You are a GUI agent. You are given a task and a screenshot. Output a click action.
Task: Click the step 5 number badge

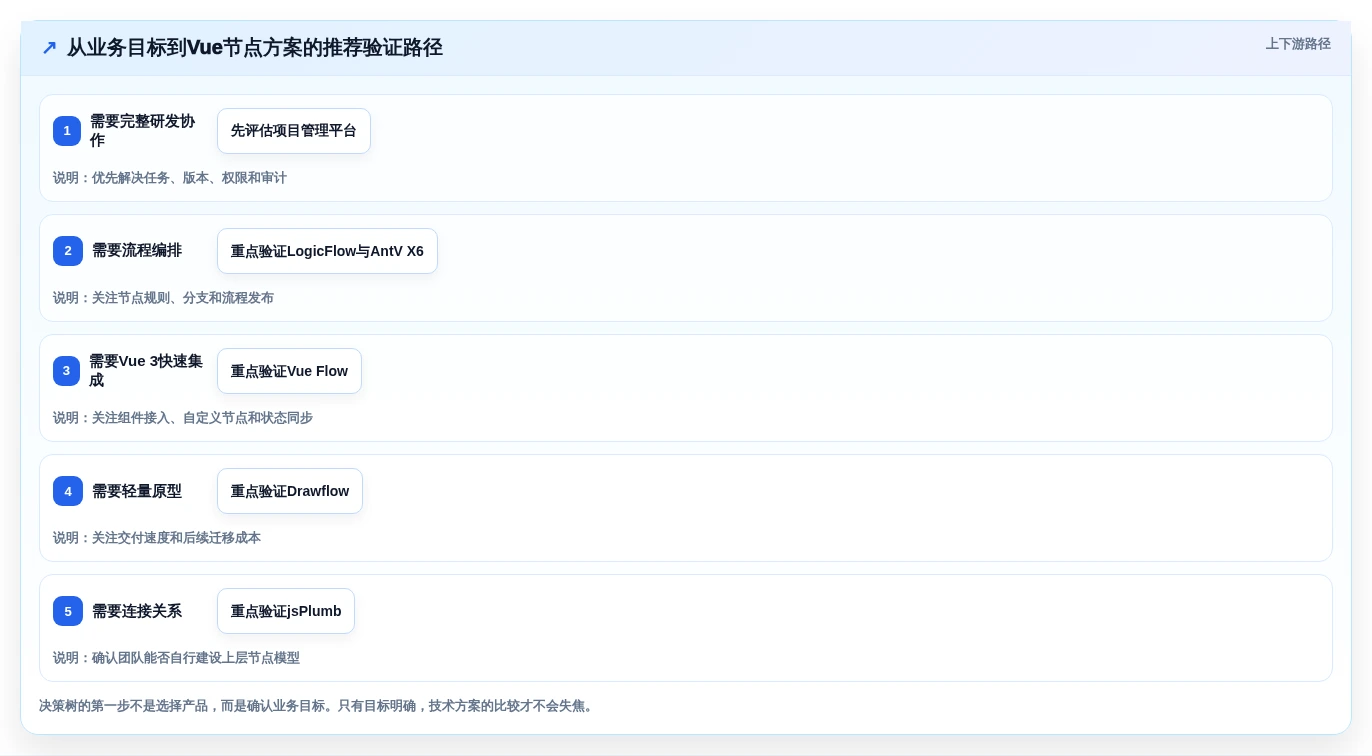click(x=68, y=611)
